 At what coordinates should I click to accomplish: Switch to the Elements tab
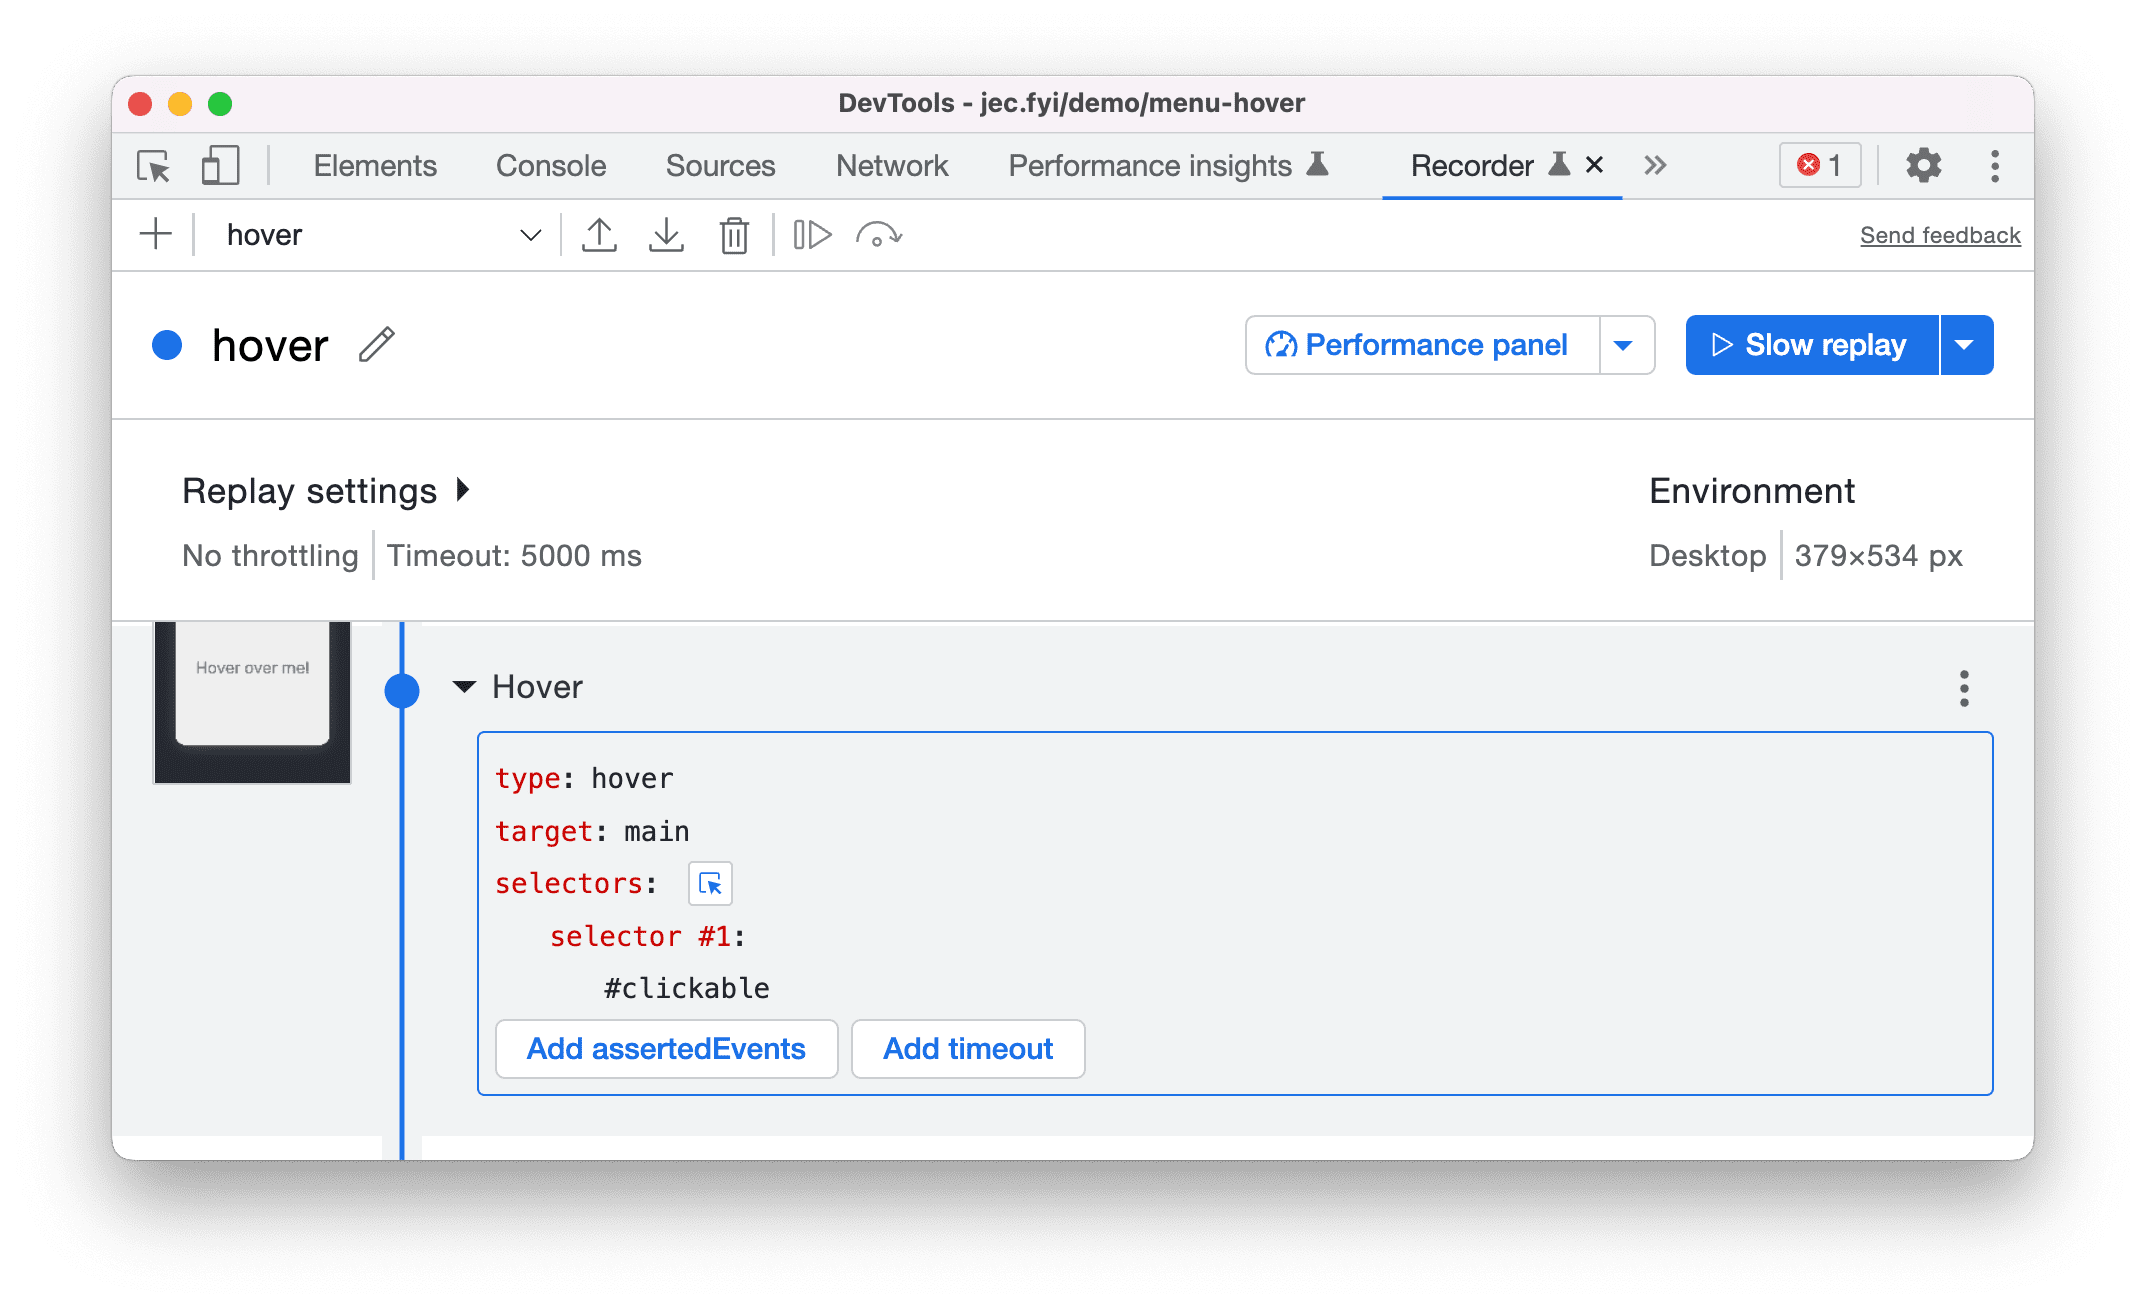[372, 164]
